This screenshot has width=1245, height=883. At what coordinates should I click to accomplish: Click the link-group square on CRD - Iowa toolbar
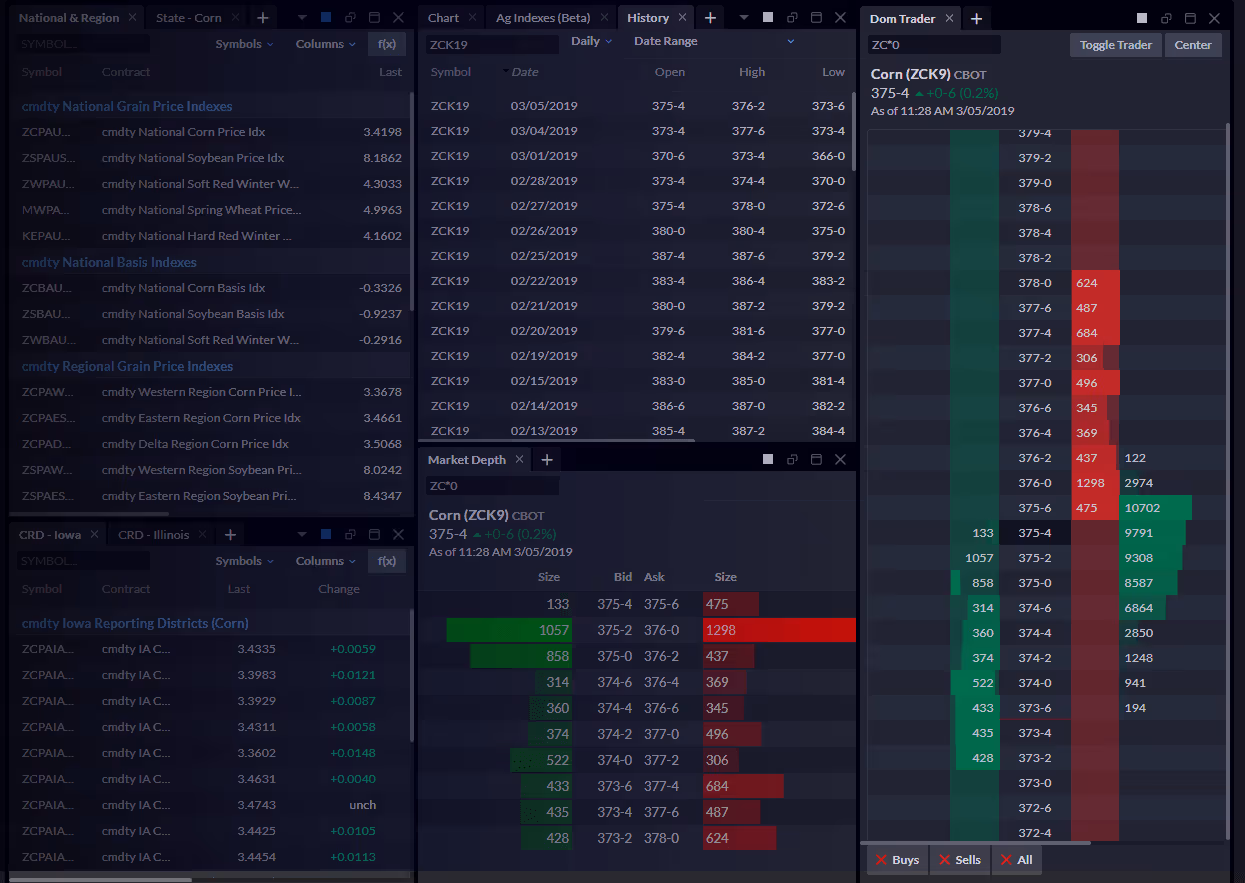324,534
